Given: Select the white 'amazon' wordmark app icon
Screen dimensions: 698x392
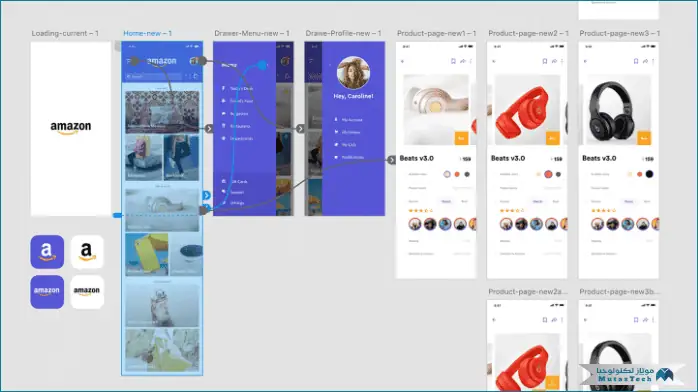Looking at the screenshot, I should pos(87,292).
